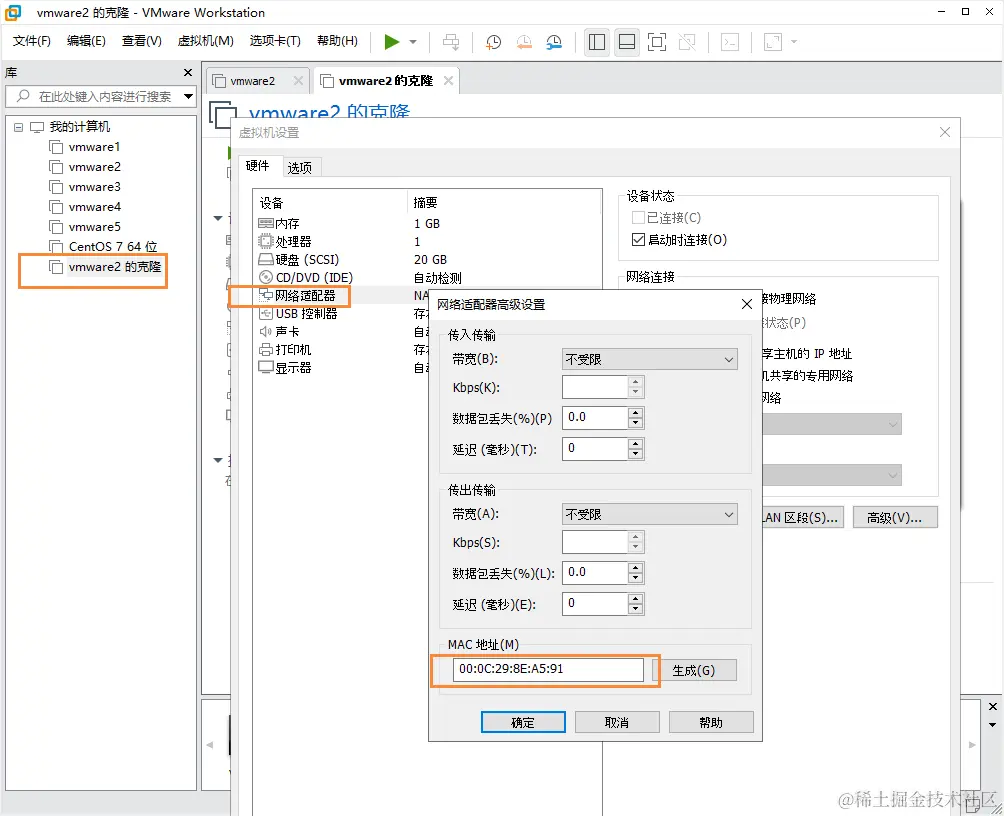Confirm with the 确定 button

523,722
